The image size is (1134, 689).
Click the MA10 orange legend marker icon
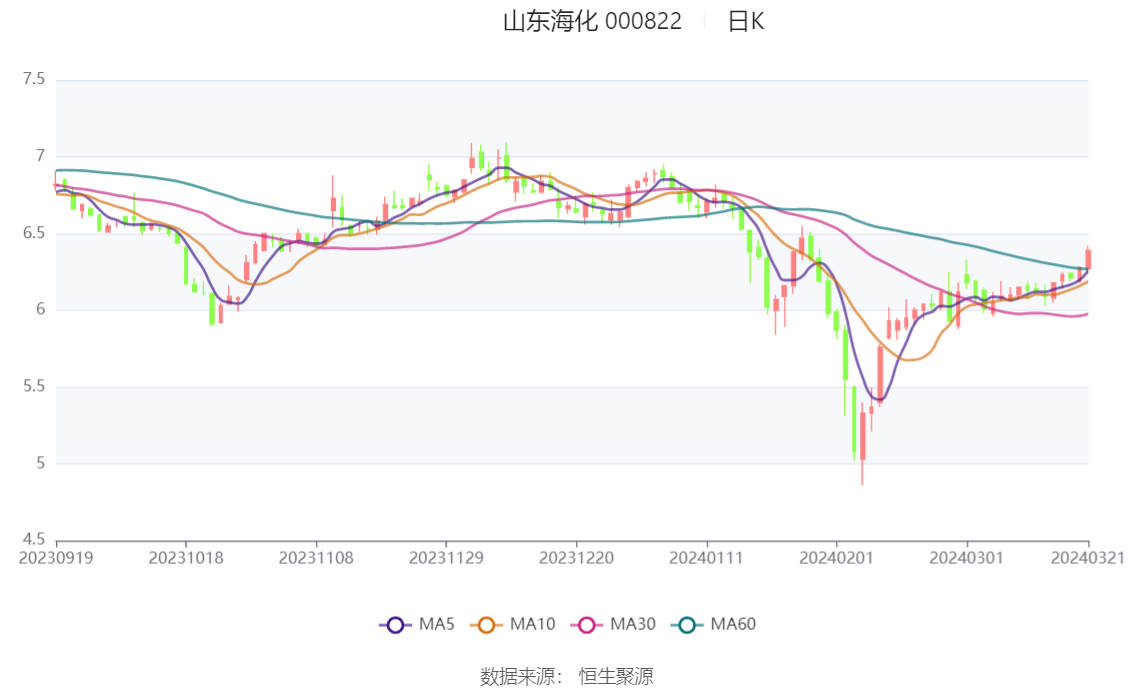[x=487, y=625]
